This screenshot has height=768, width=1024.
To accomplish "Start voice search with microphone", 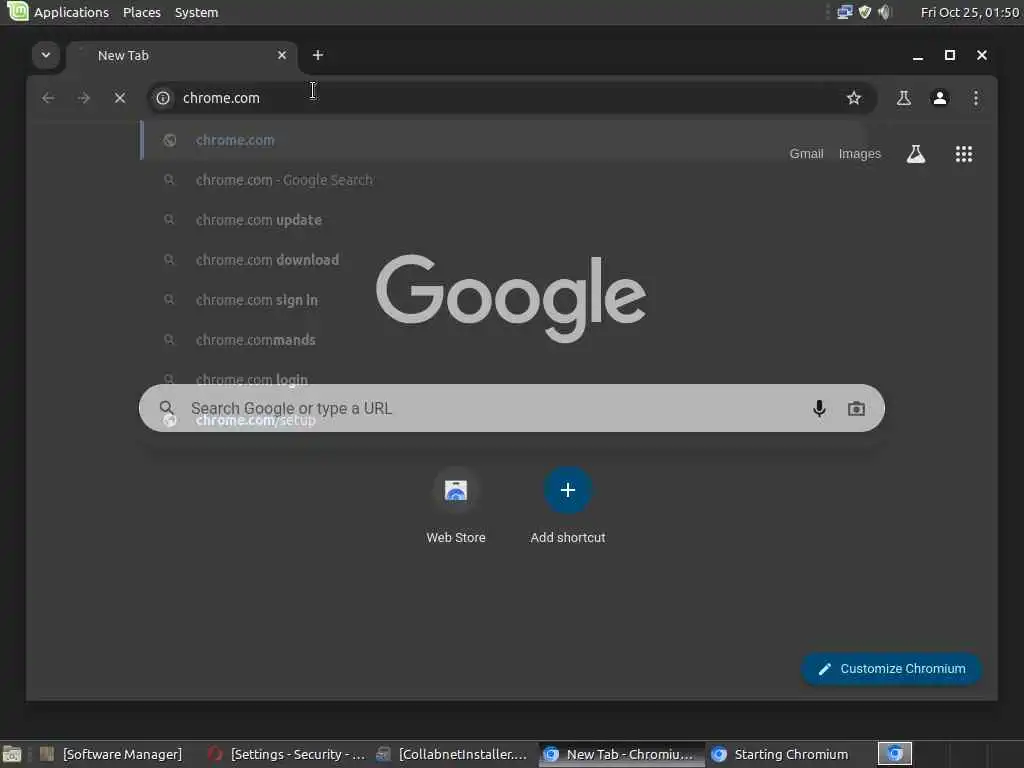I will tap(819, 409).
